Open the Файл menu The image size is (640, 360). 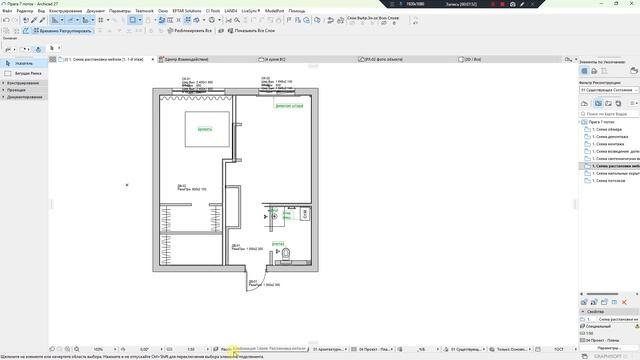[7, 11]
